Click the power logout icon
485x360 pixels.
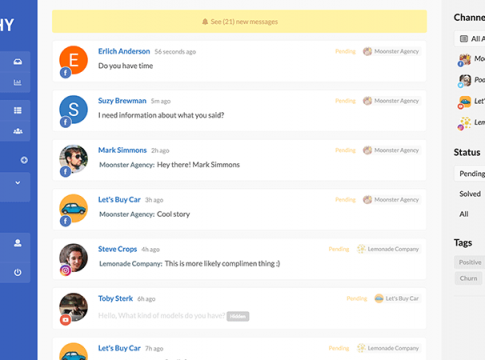coord(18,272)
